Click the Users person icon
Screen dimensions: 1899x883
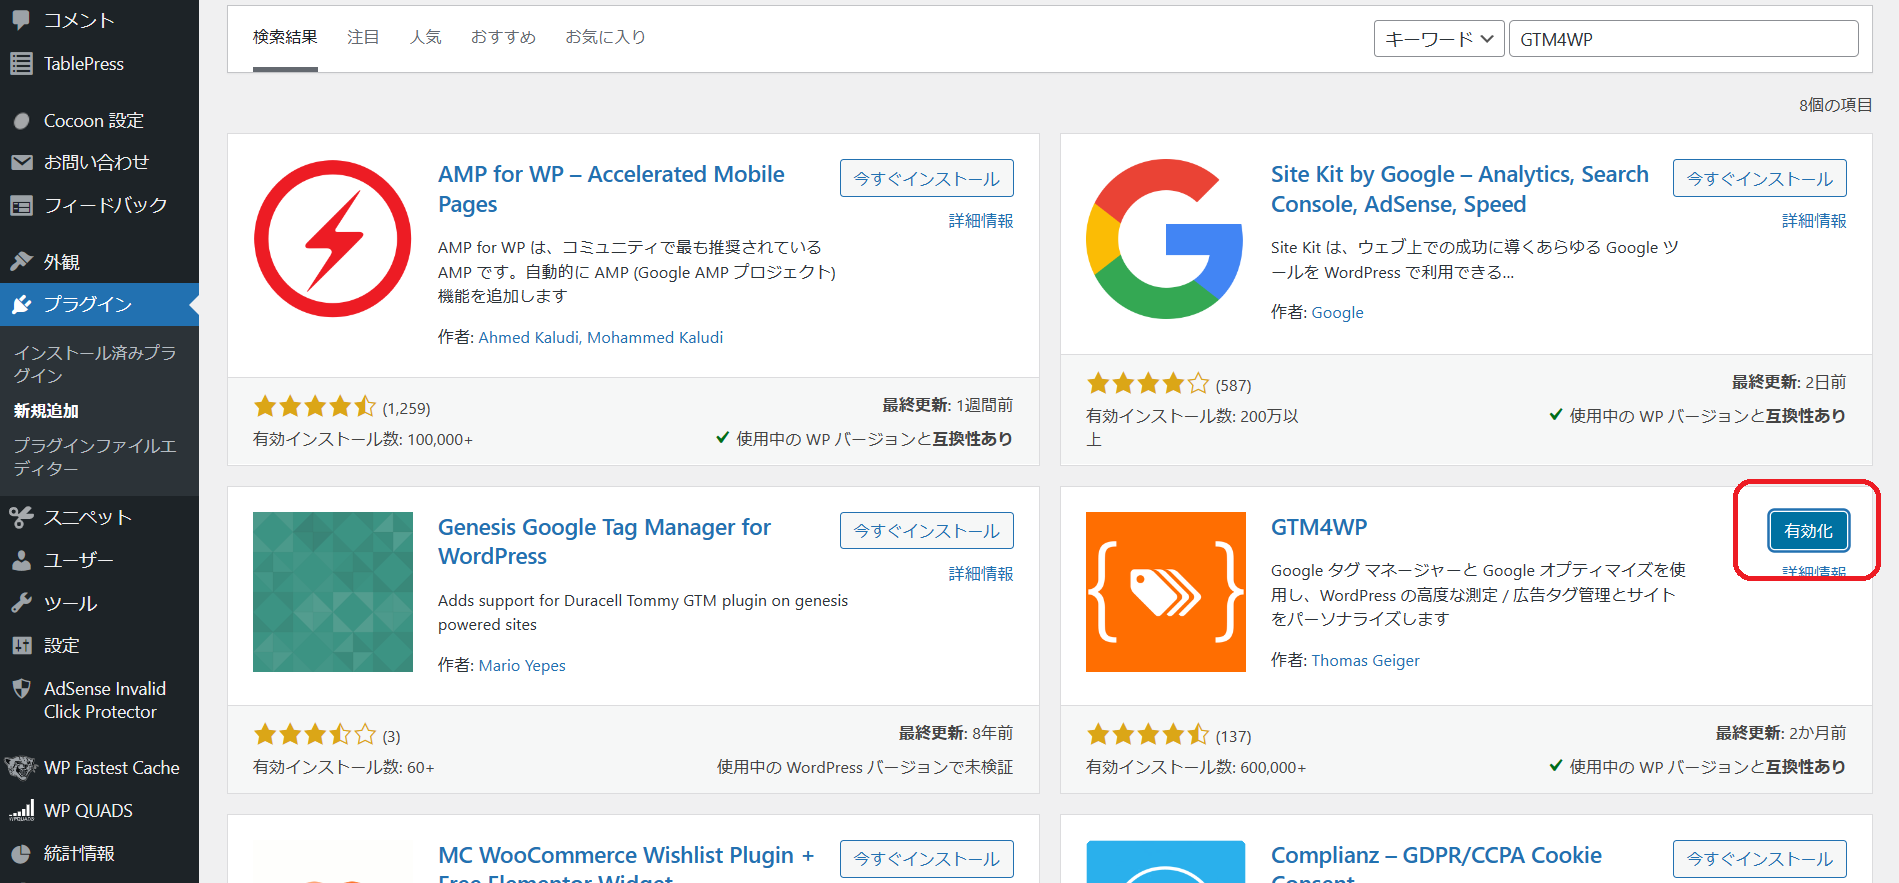pyautogui.click(x=21, y=560)
